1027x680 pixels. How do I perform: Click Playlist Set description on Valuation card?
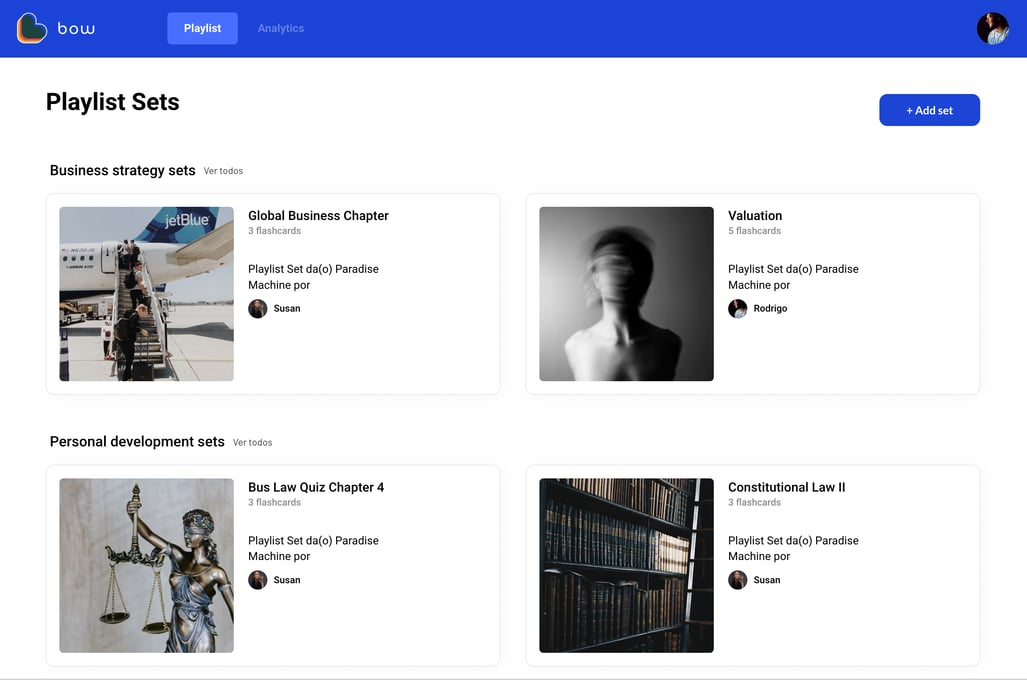click(x=793, y=277)
